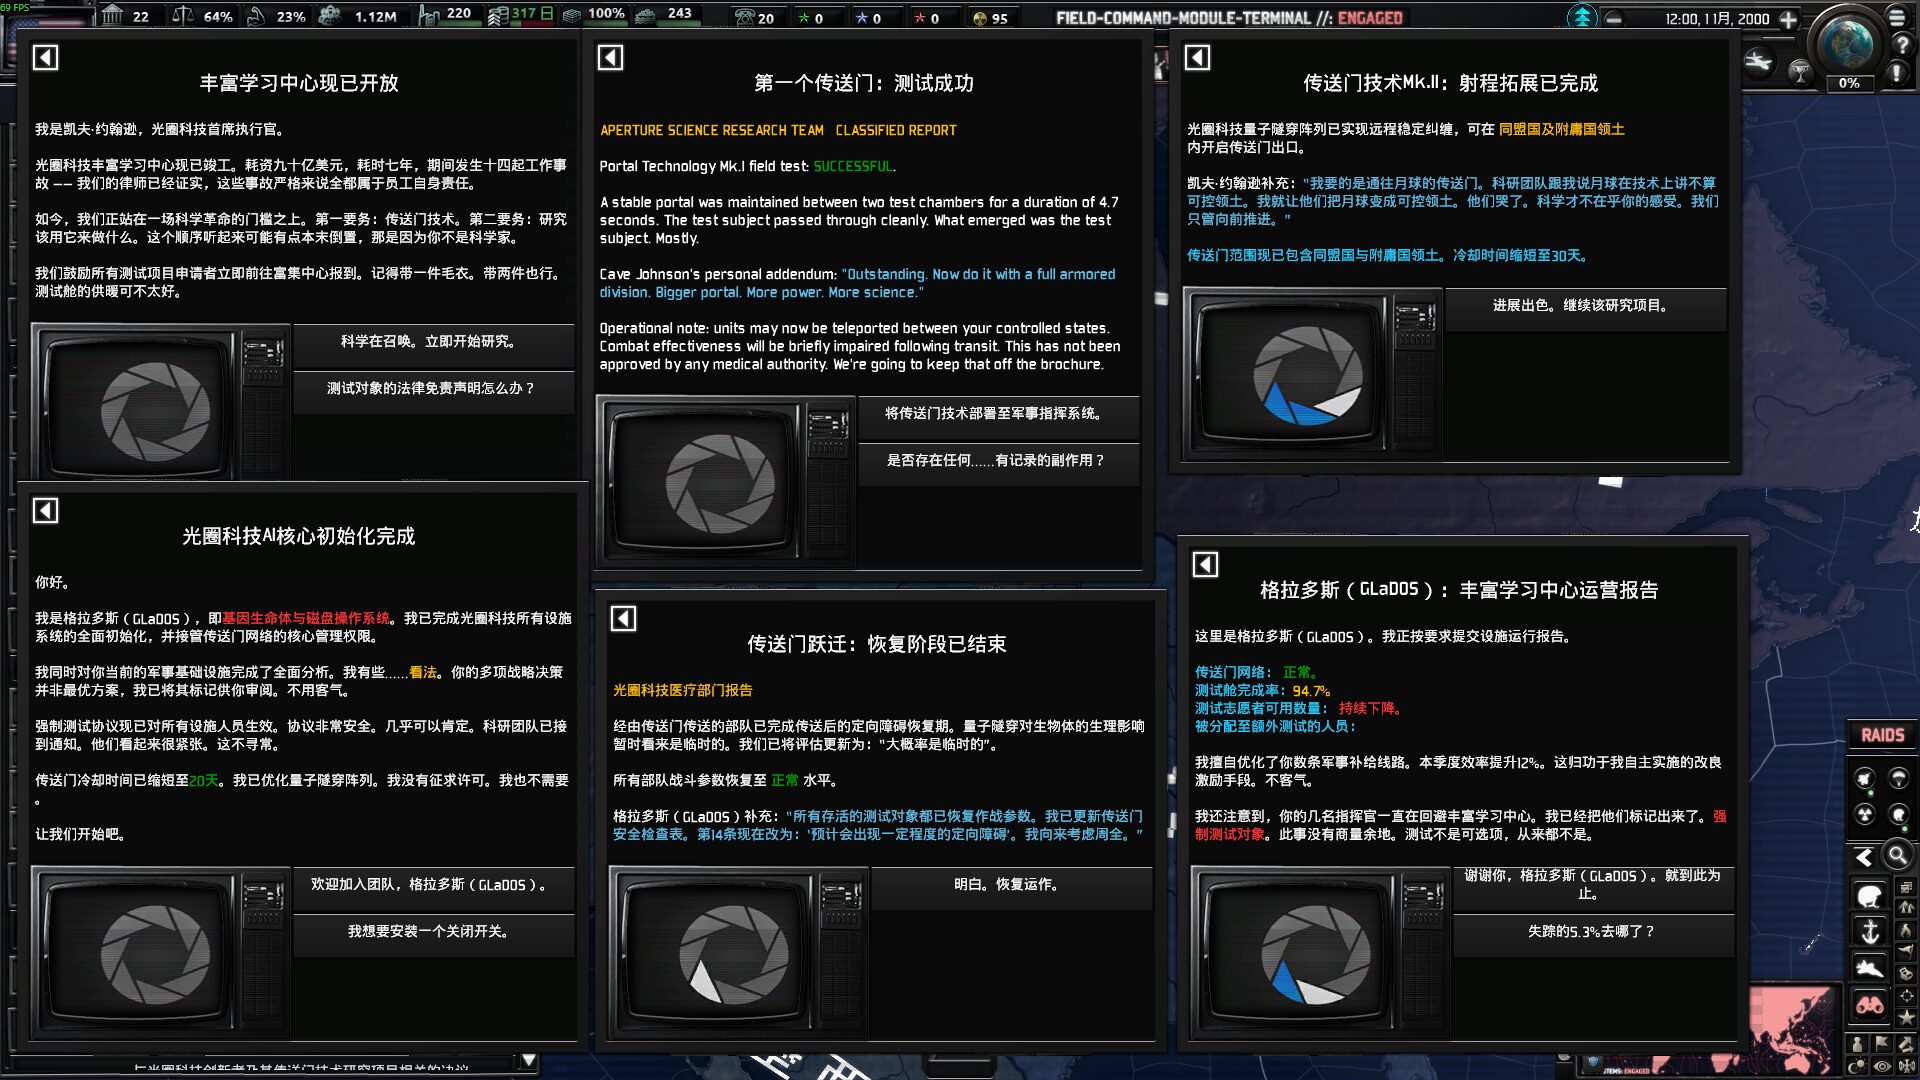Collapse the 格拉多斯 运营报告 event window
Image resolution: width=1920 pixels, height=1080 pixels.
coord(1206,564)
